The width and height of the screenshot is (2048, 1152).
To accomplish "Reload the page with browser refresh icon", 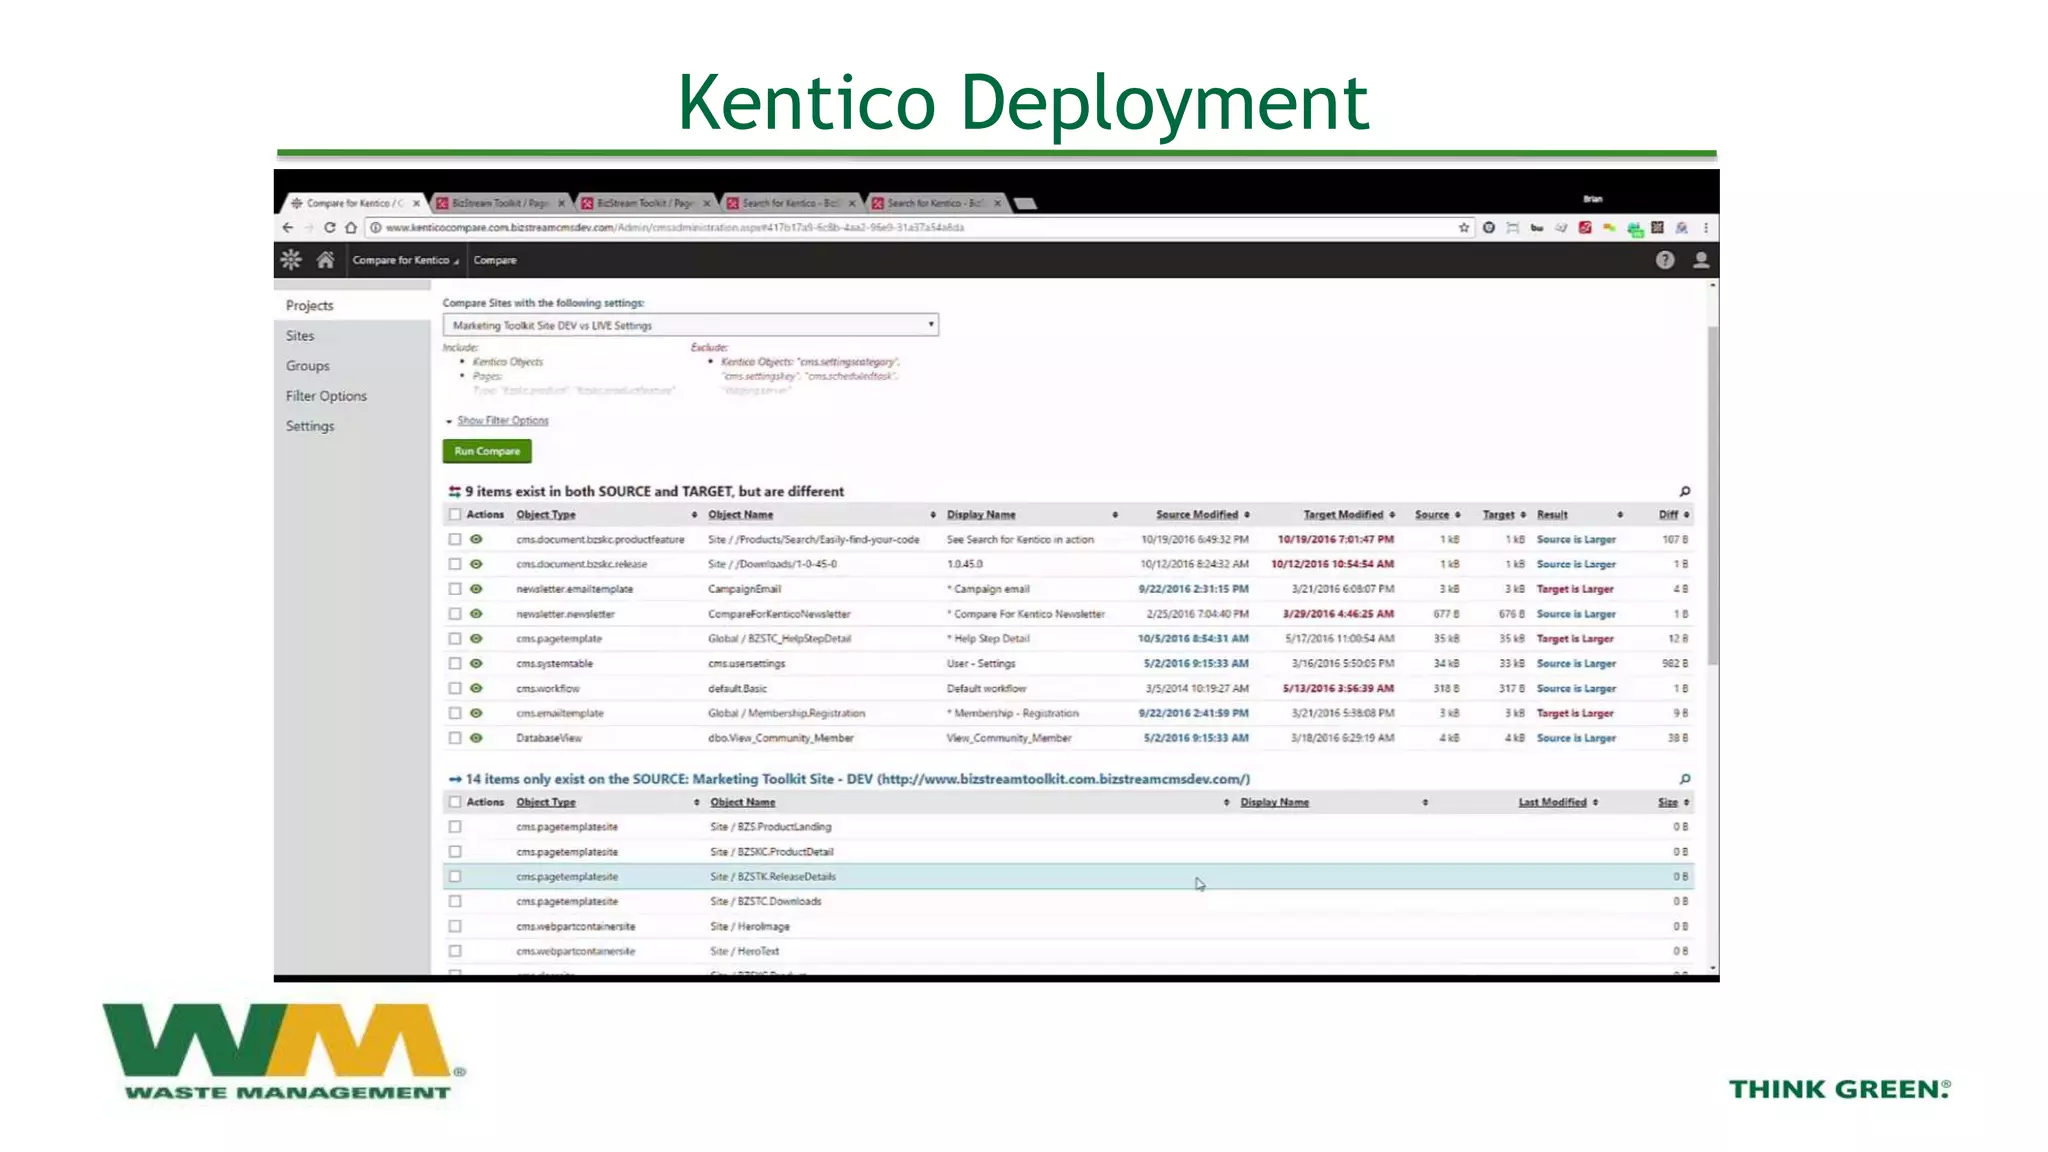I will tap(329, 228).
